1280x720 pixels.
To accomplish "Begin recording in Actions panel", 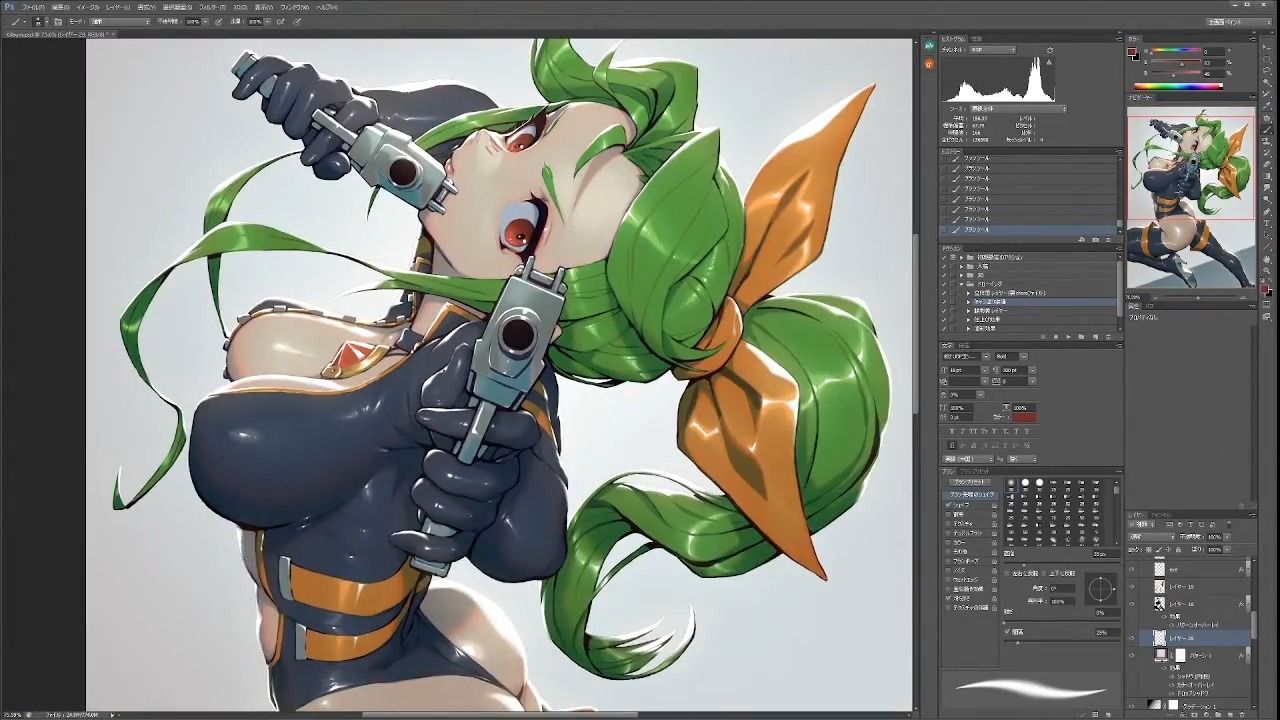I will pyautogui.click(x=1056, y=337).
